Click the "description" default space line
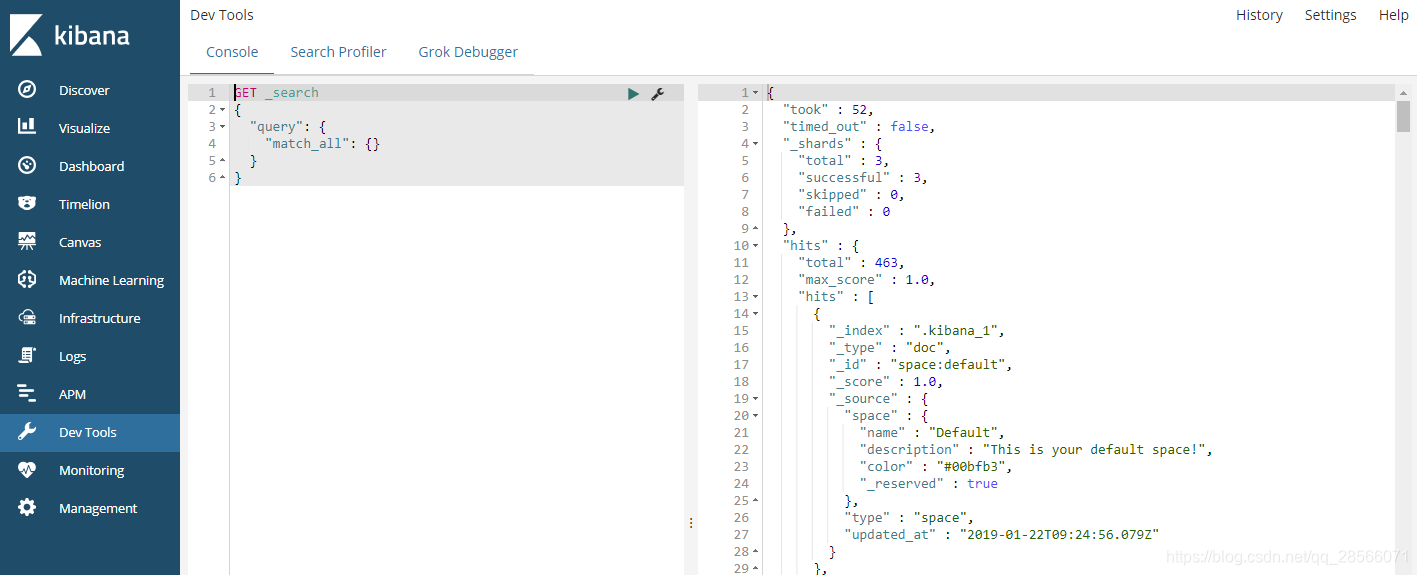Viewport: 1417px width, 575px height. 1036,450
